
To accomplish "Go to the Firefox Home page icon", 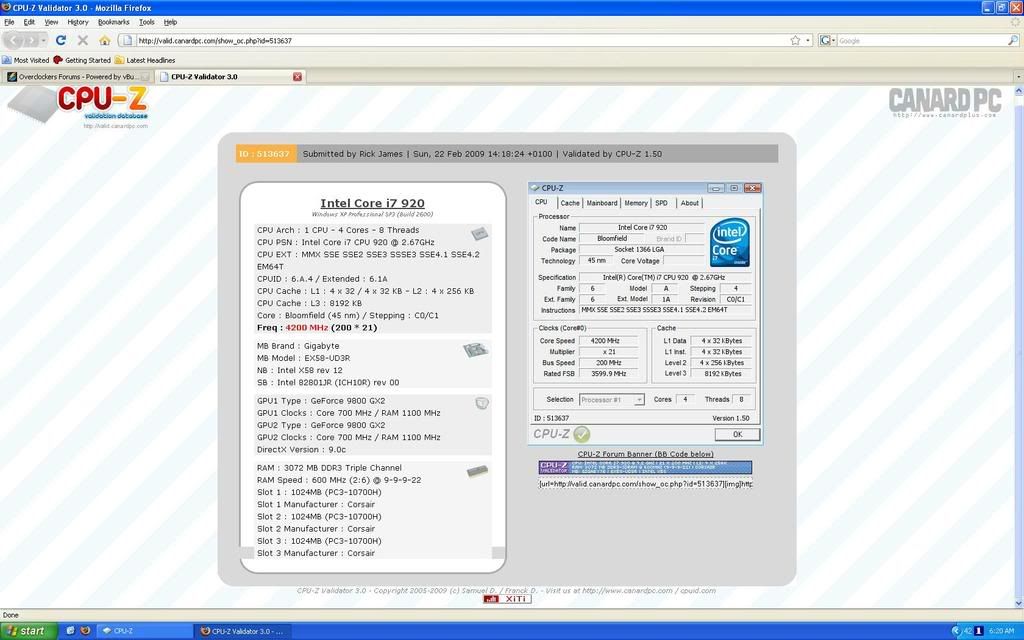I will [105, 40].
